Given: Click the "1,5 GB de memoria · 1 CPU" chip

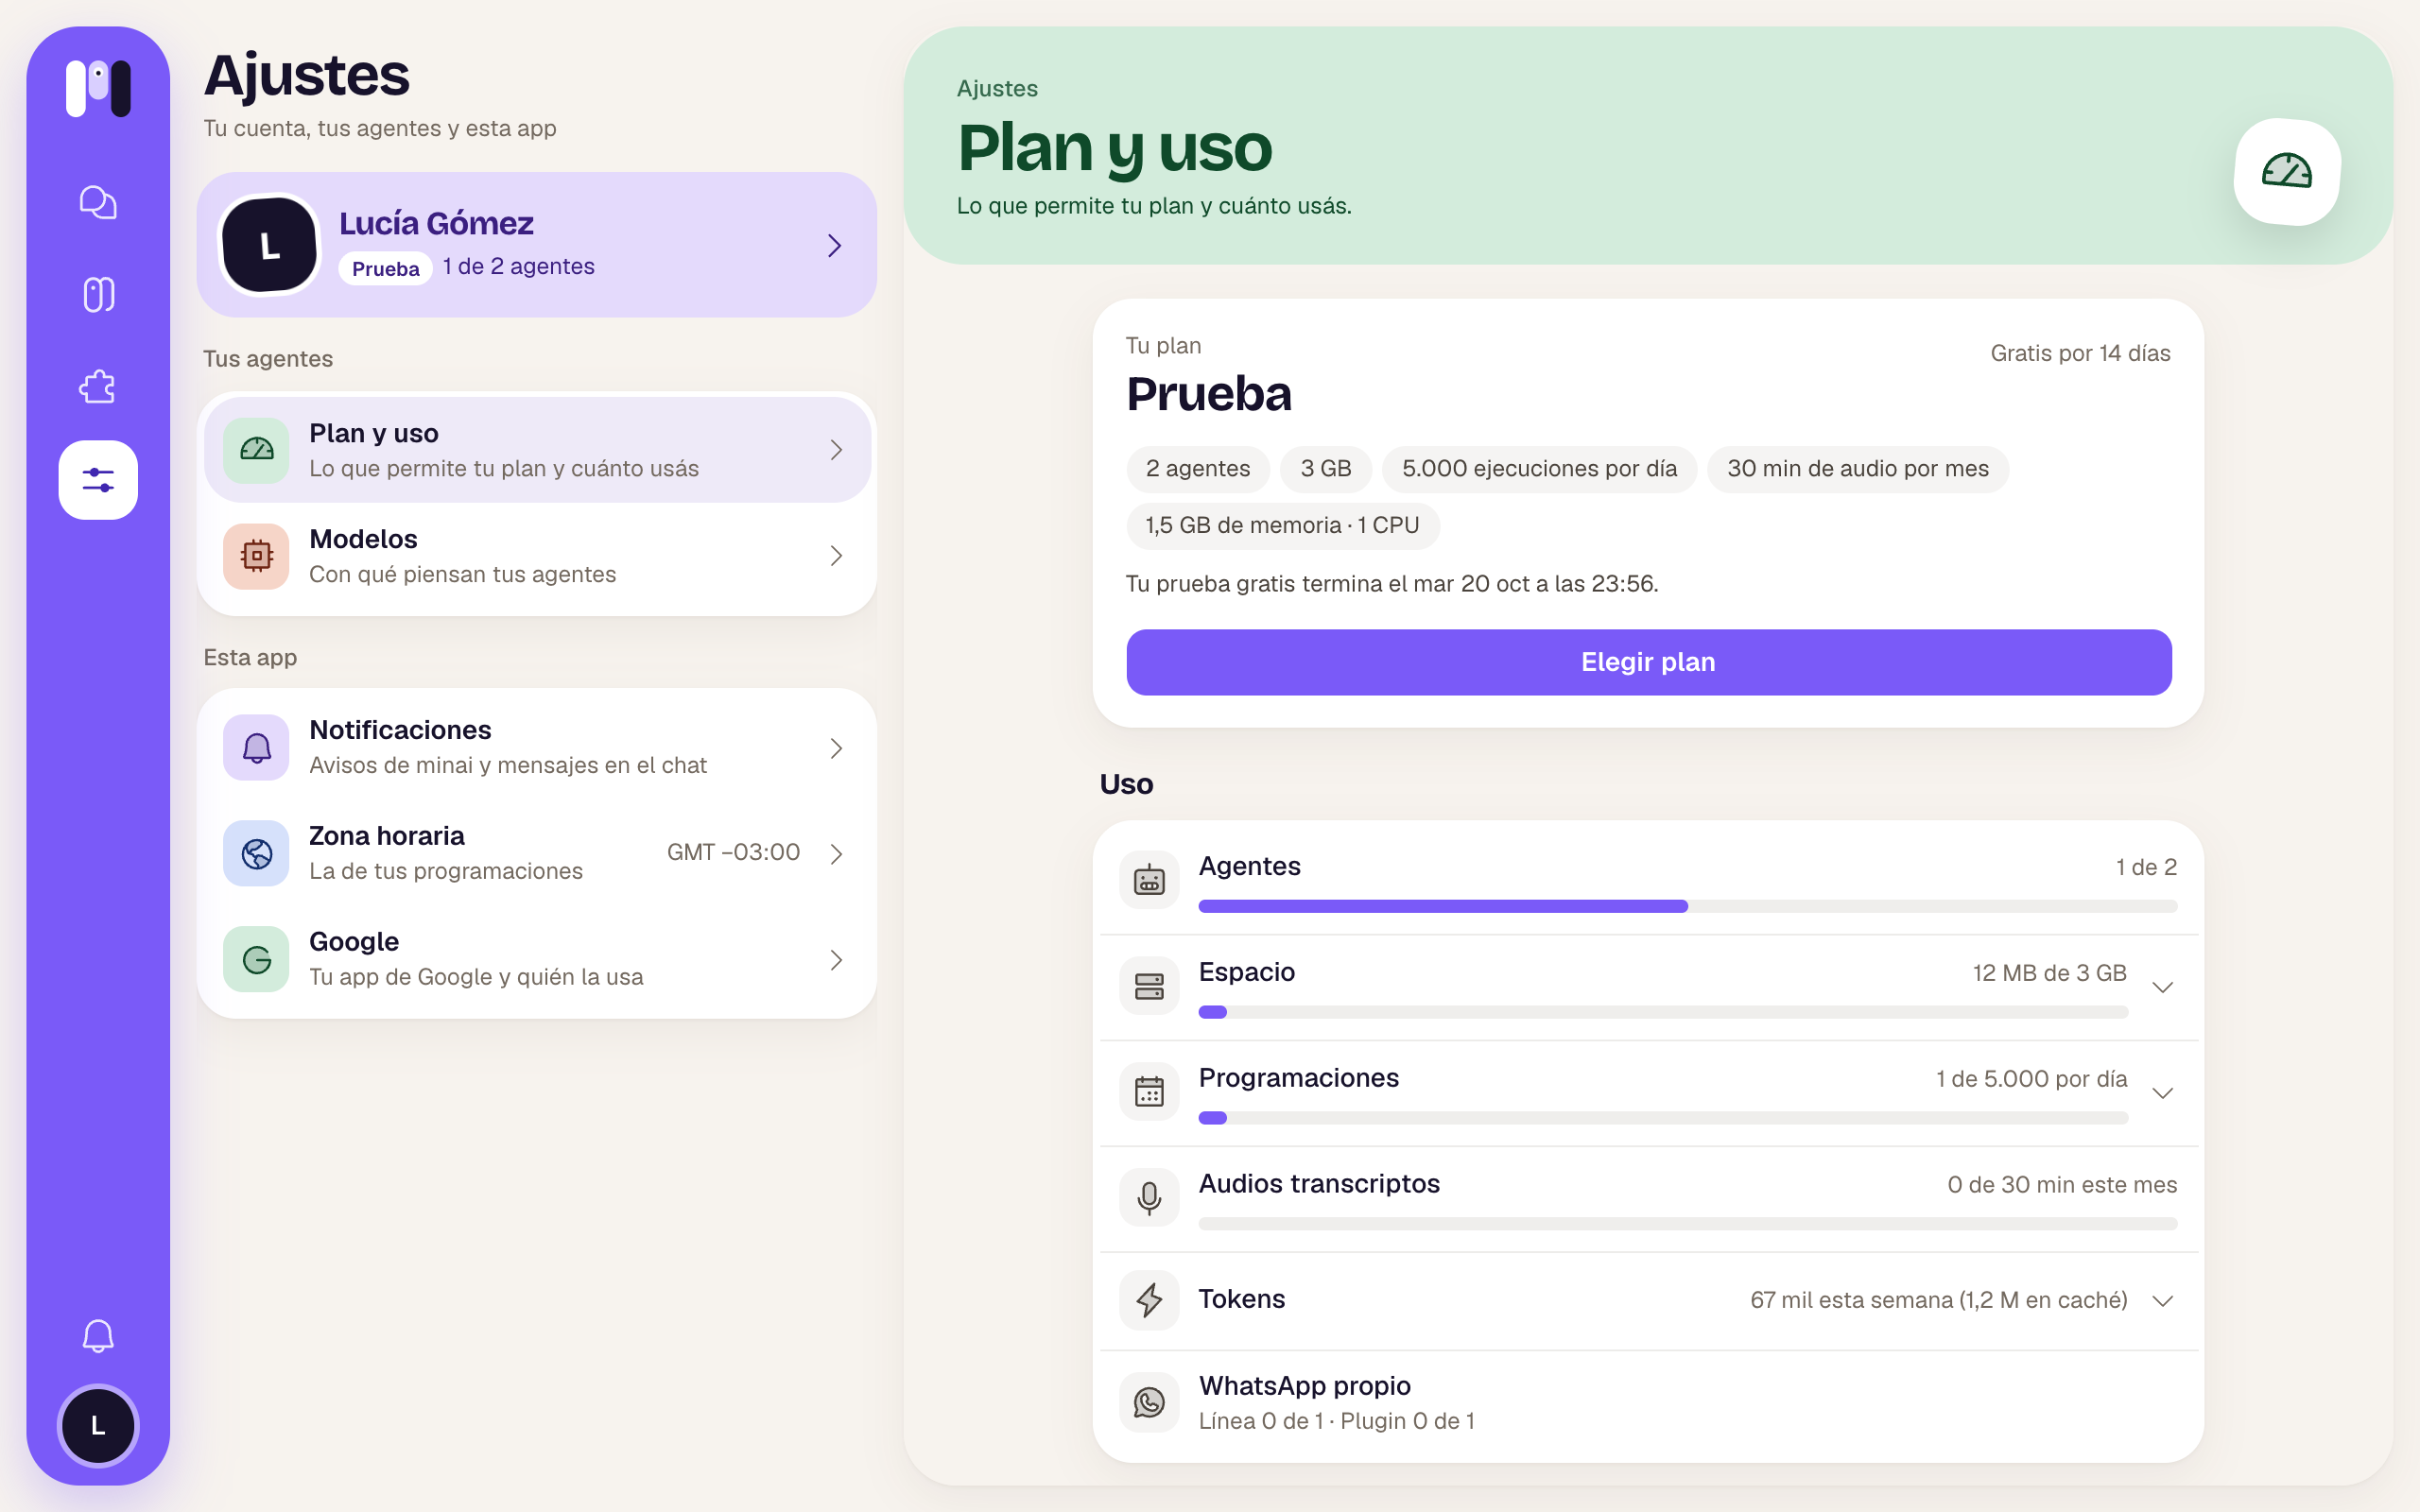Looking at the screenshot, I should click(1282, 525).
